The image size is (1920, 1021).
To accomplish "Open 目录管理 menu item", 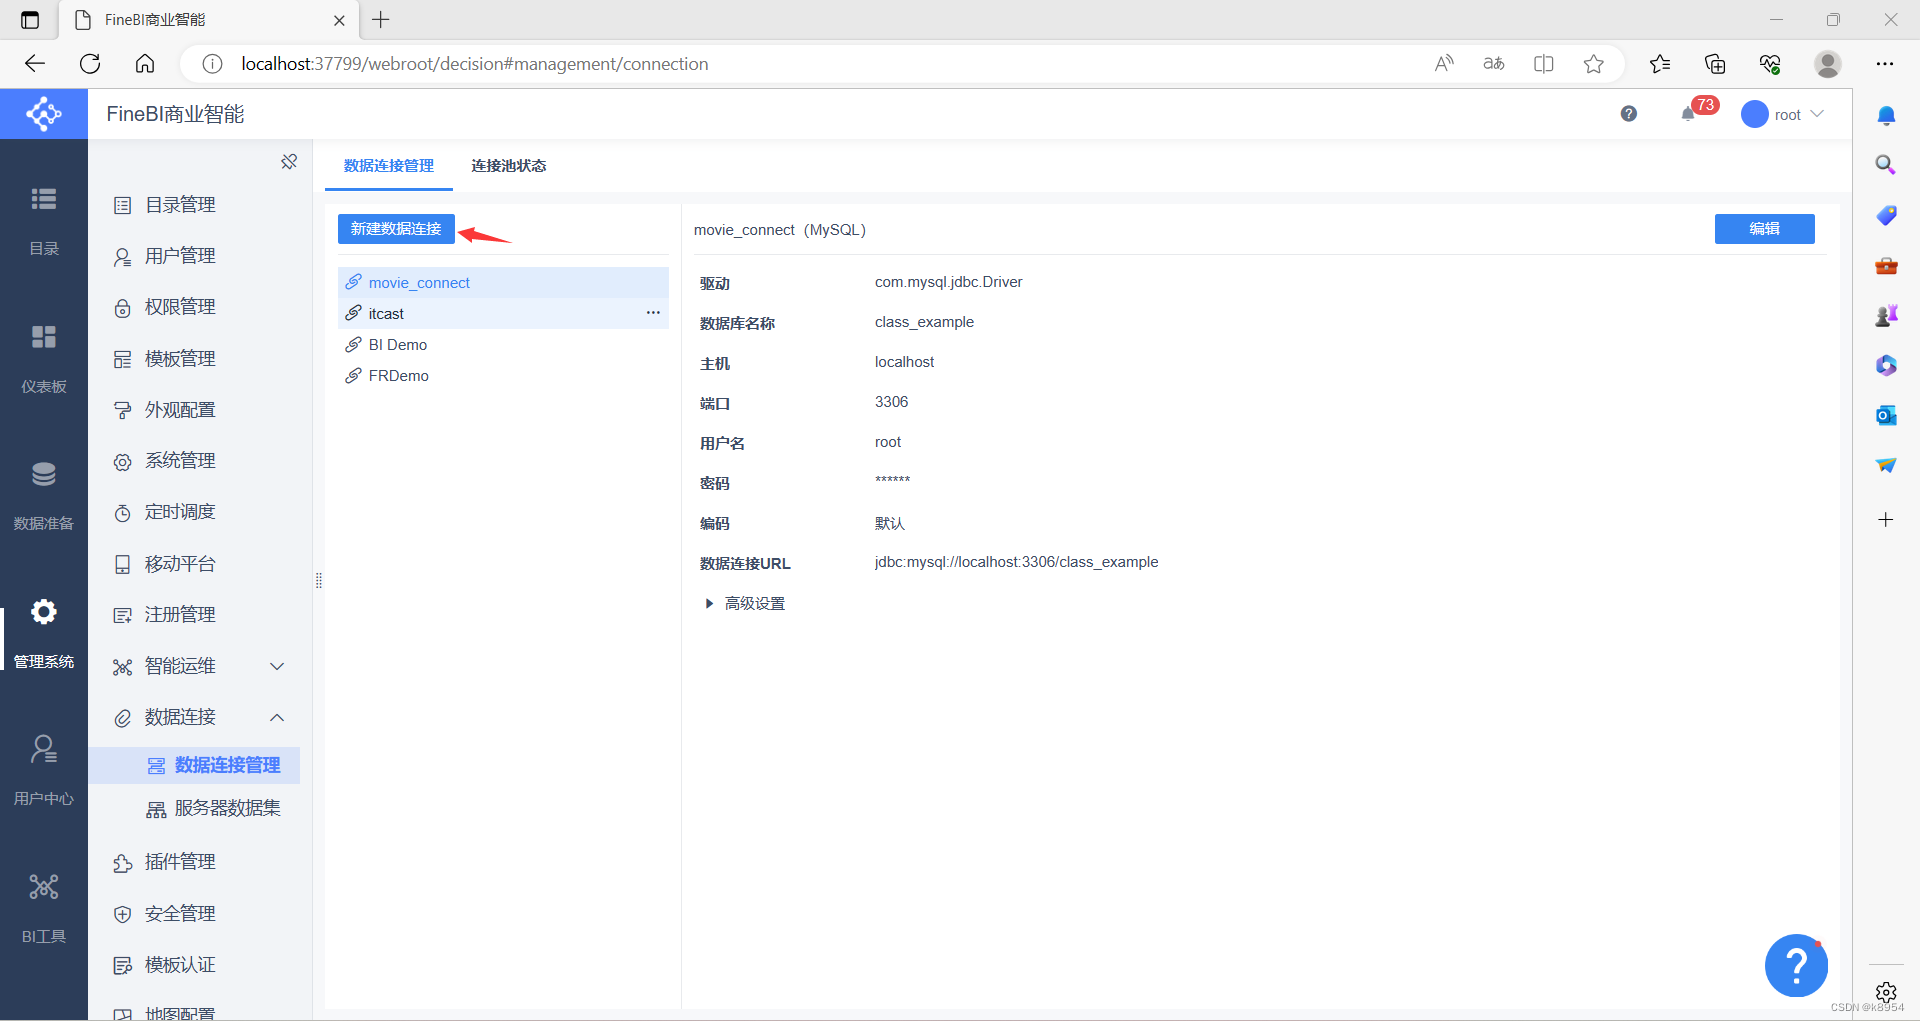I will pyautogui.click(x=180, y=205).
